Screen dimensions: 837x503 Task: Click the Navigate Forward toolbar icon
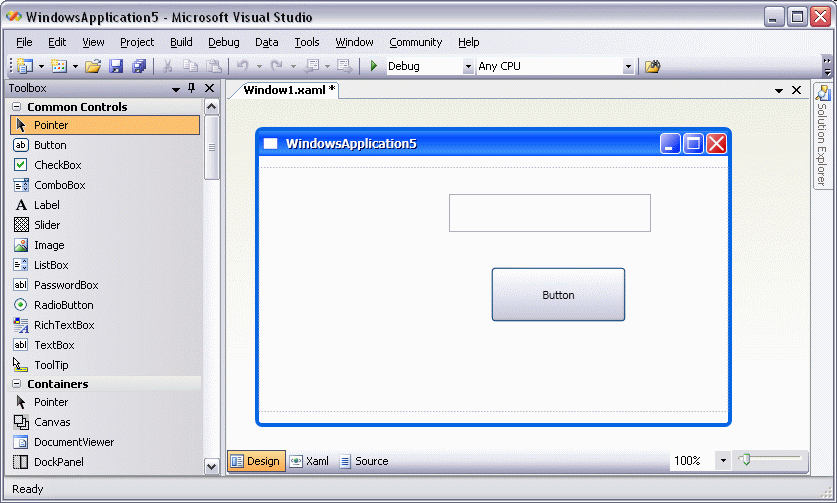344,66
